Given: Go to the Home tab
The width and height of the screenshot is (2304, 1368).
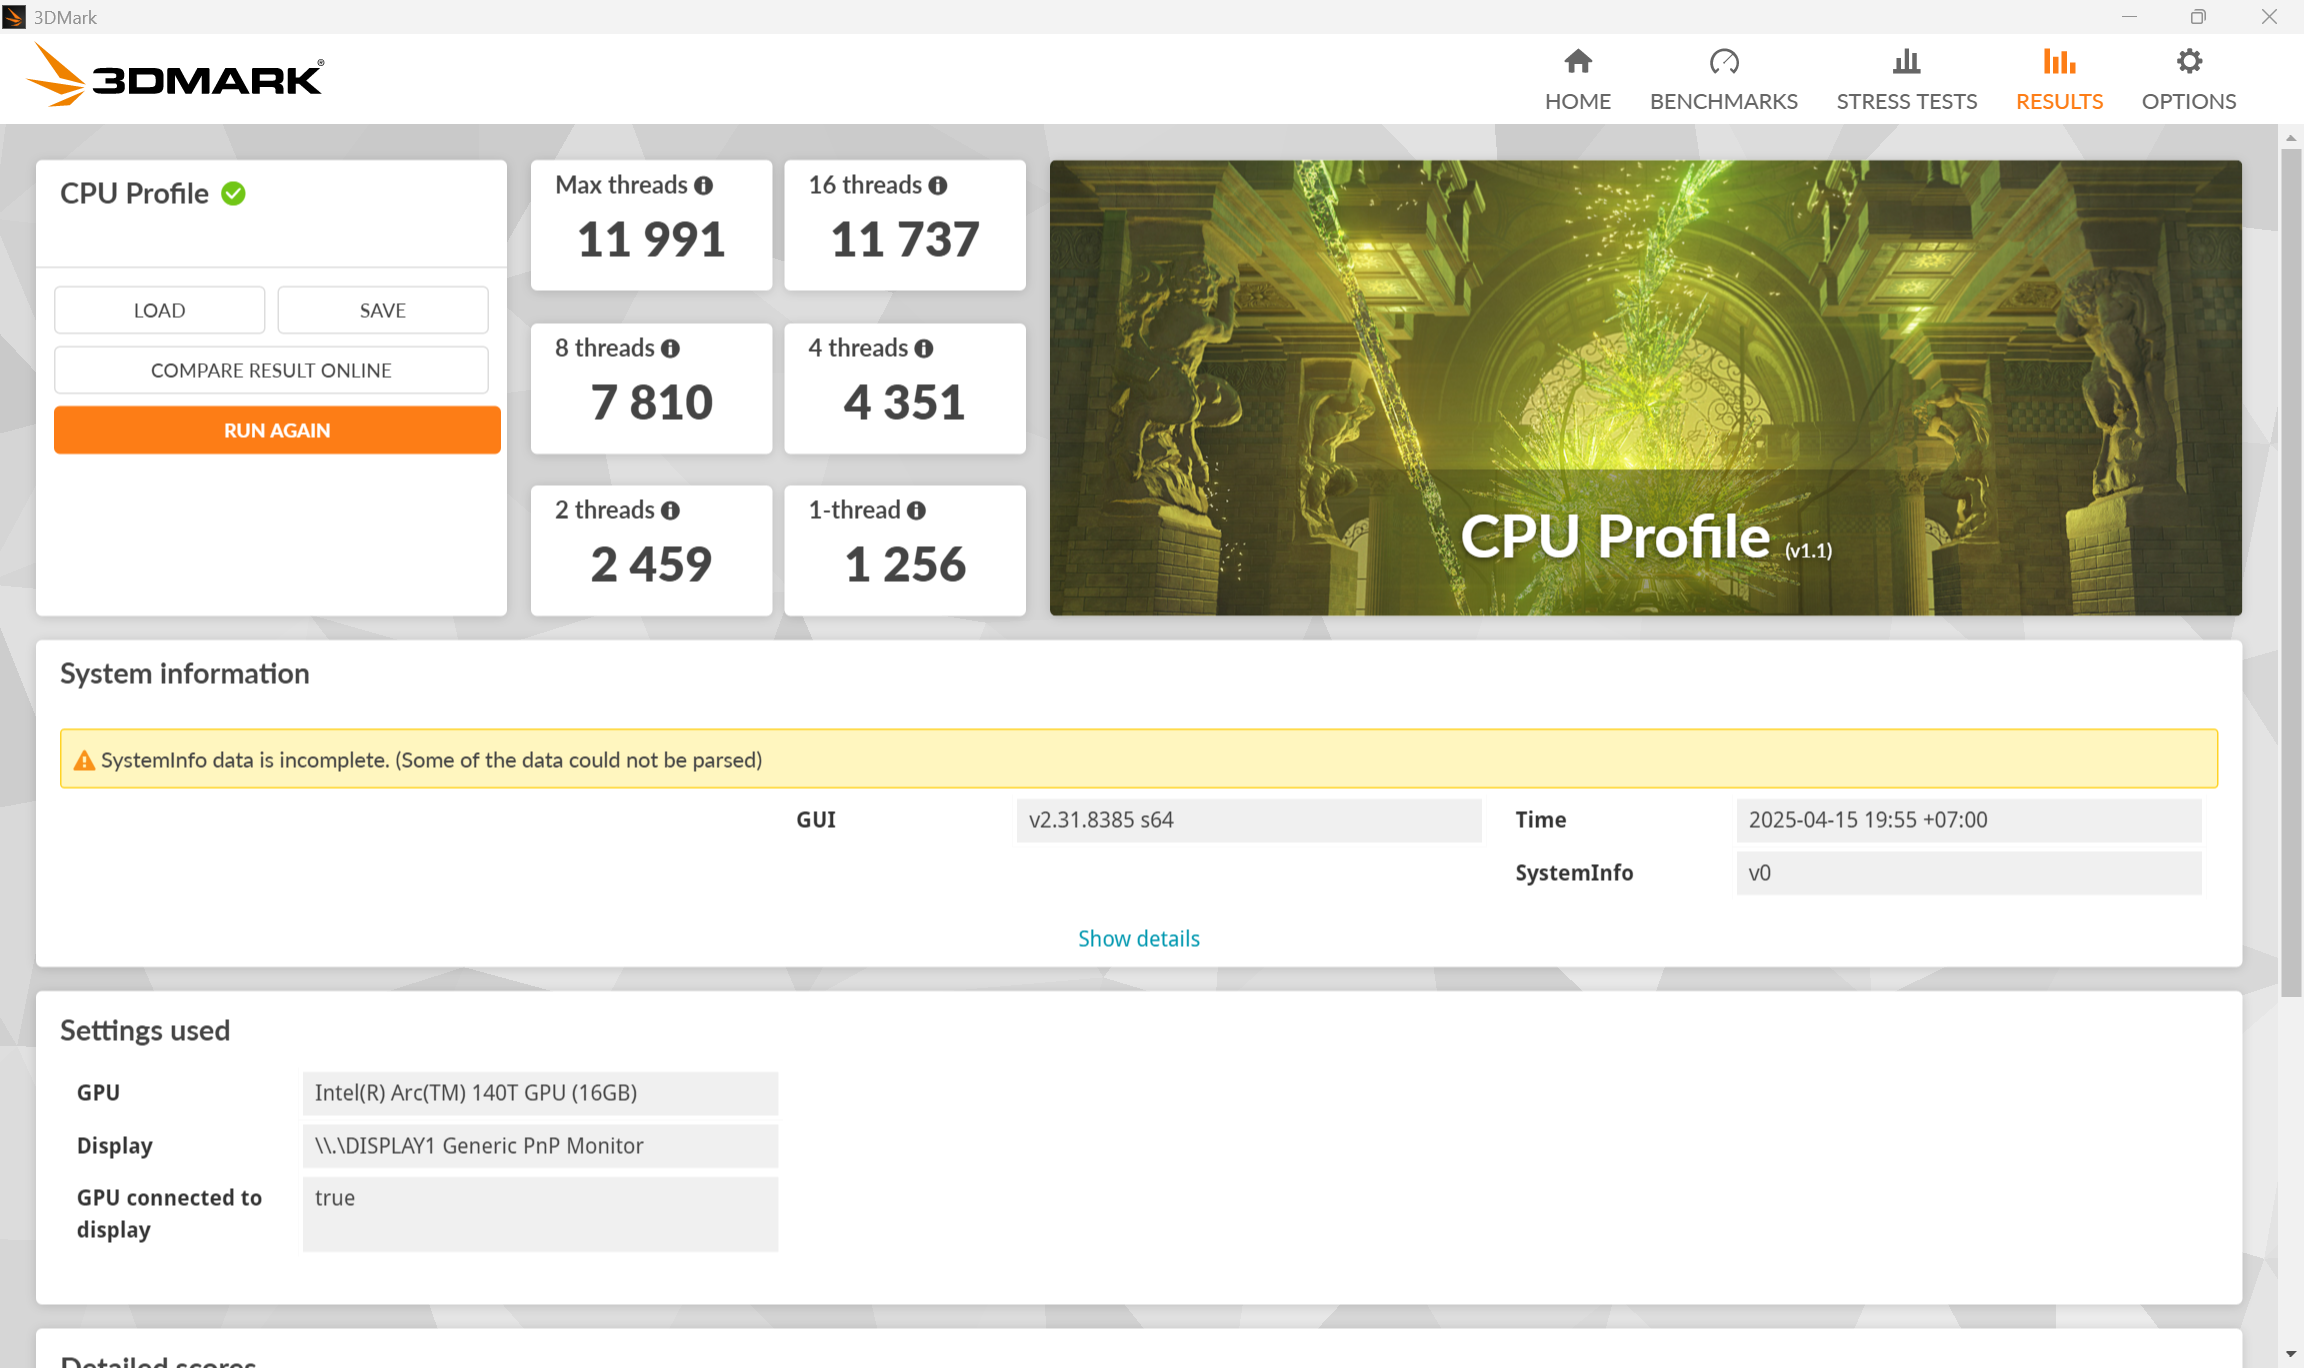Looking at the screenshot, I should [1577, 80].
